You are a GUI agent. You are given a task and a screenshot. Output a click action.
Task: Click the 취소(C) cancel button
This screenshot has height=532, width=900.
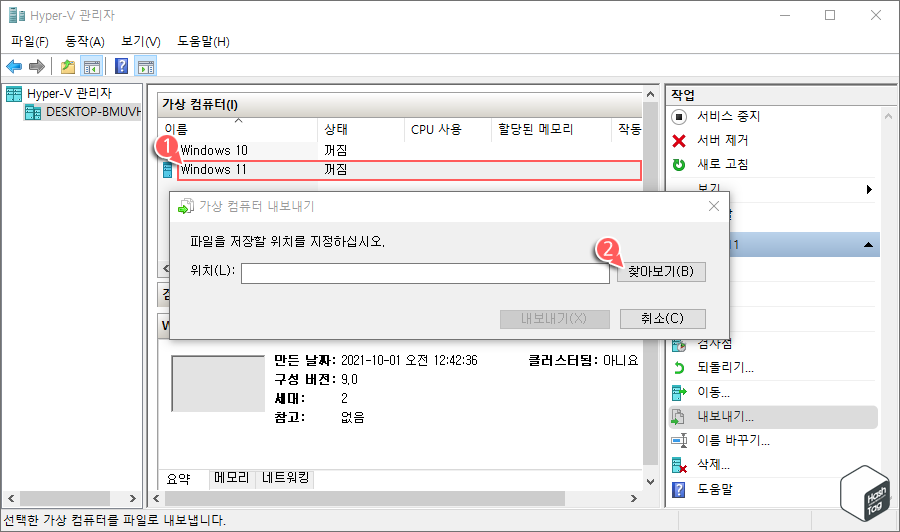coord(662,319)
